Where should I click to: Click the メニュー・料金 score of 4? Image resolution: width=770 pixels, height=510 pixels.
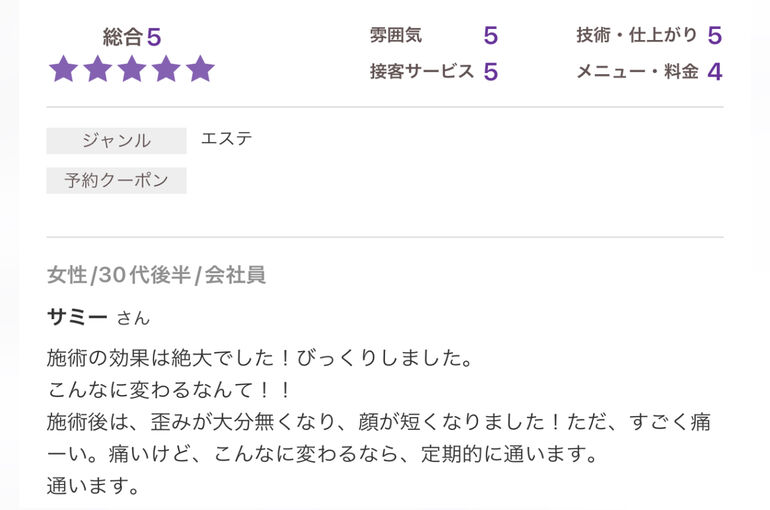click(x=715, y=72)
